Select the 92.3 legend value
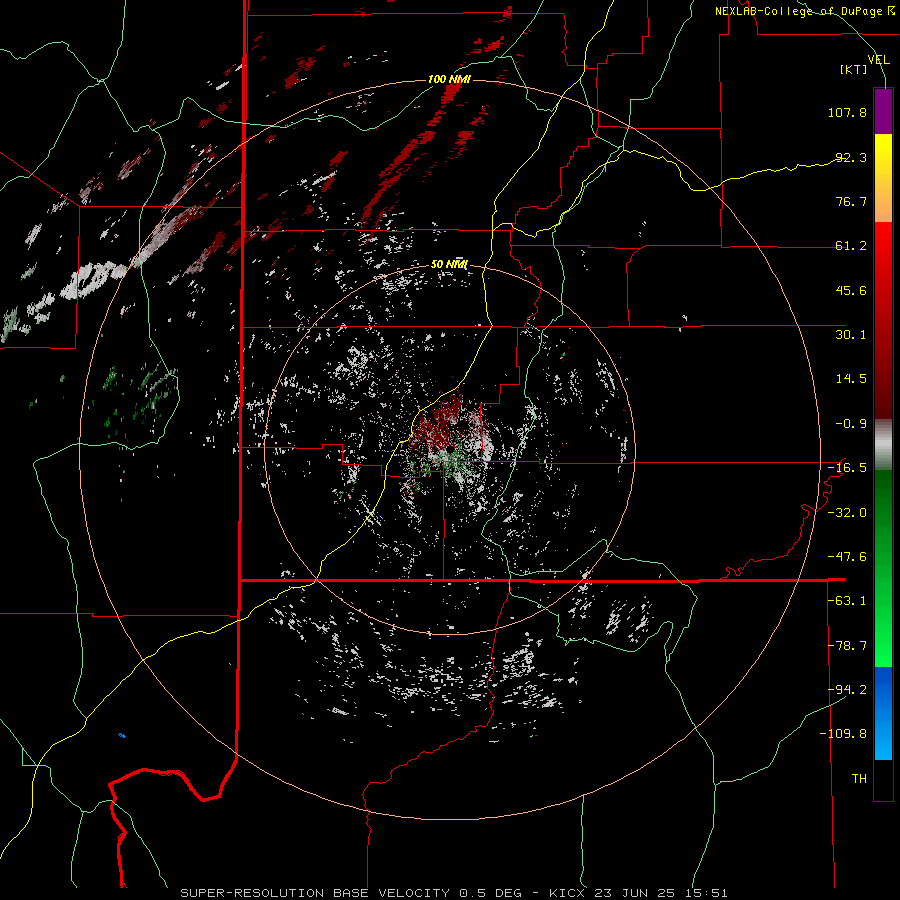Viewport: 900px width, 900px height. (x=851, y=157)
